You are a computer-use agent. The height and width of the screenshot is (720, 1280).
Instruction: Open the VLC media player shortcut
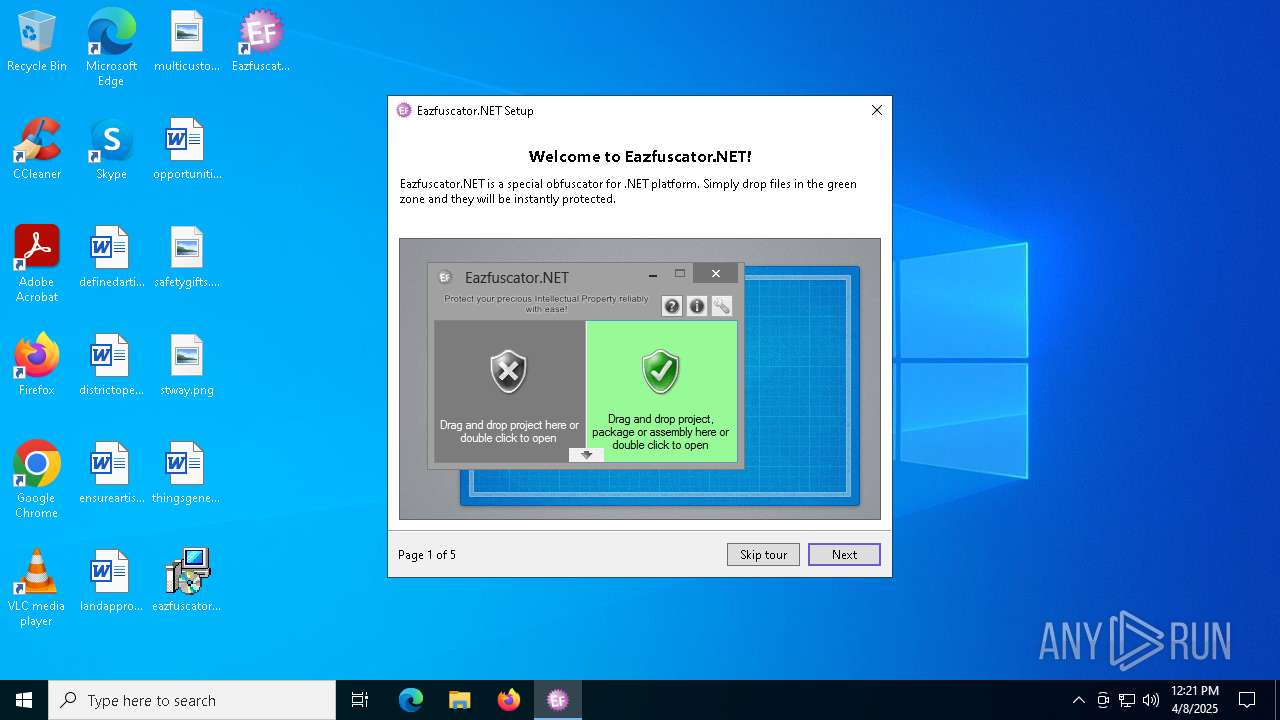point(37,588)
